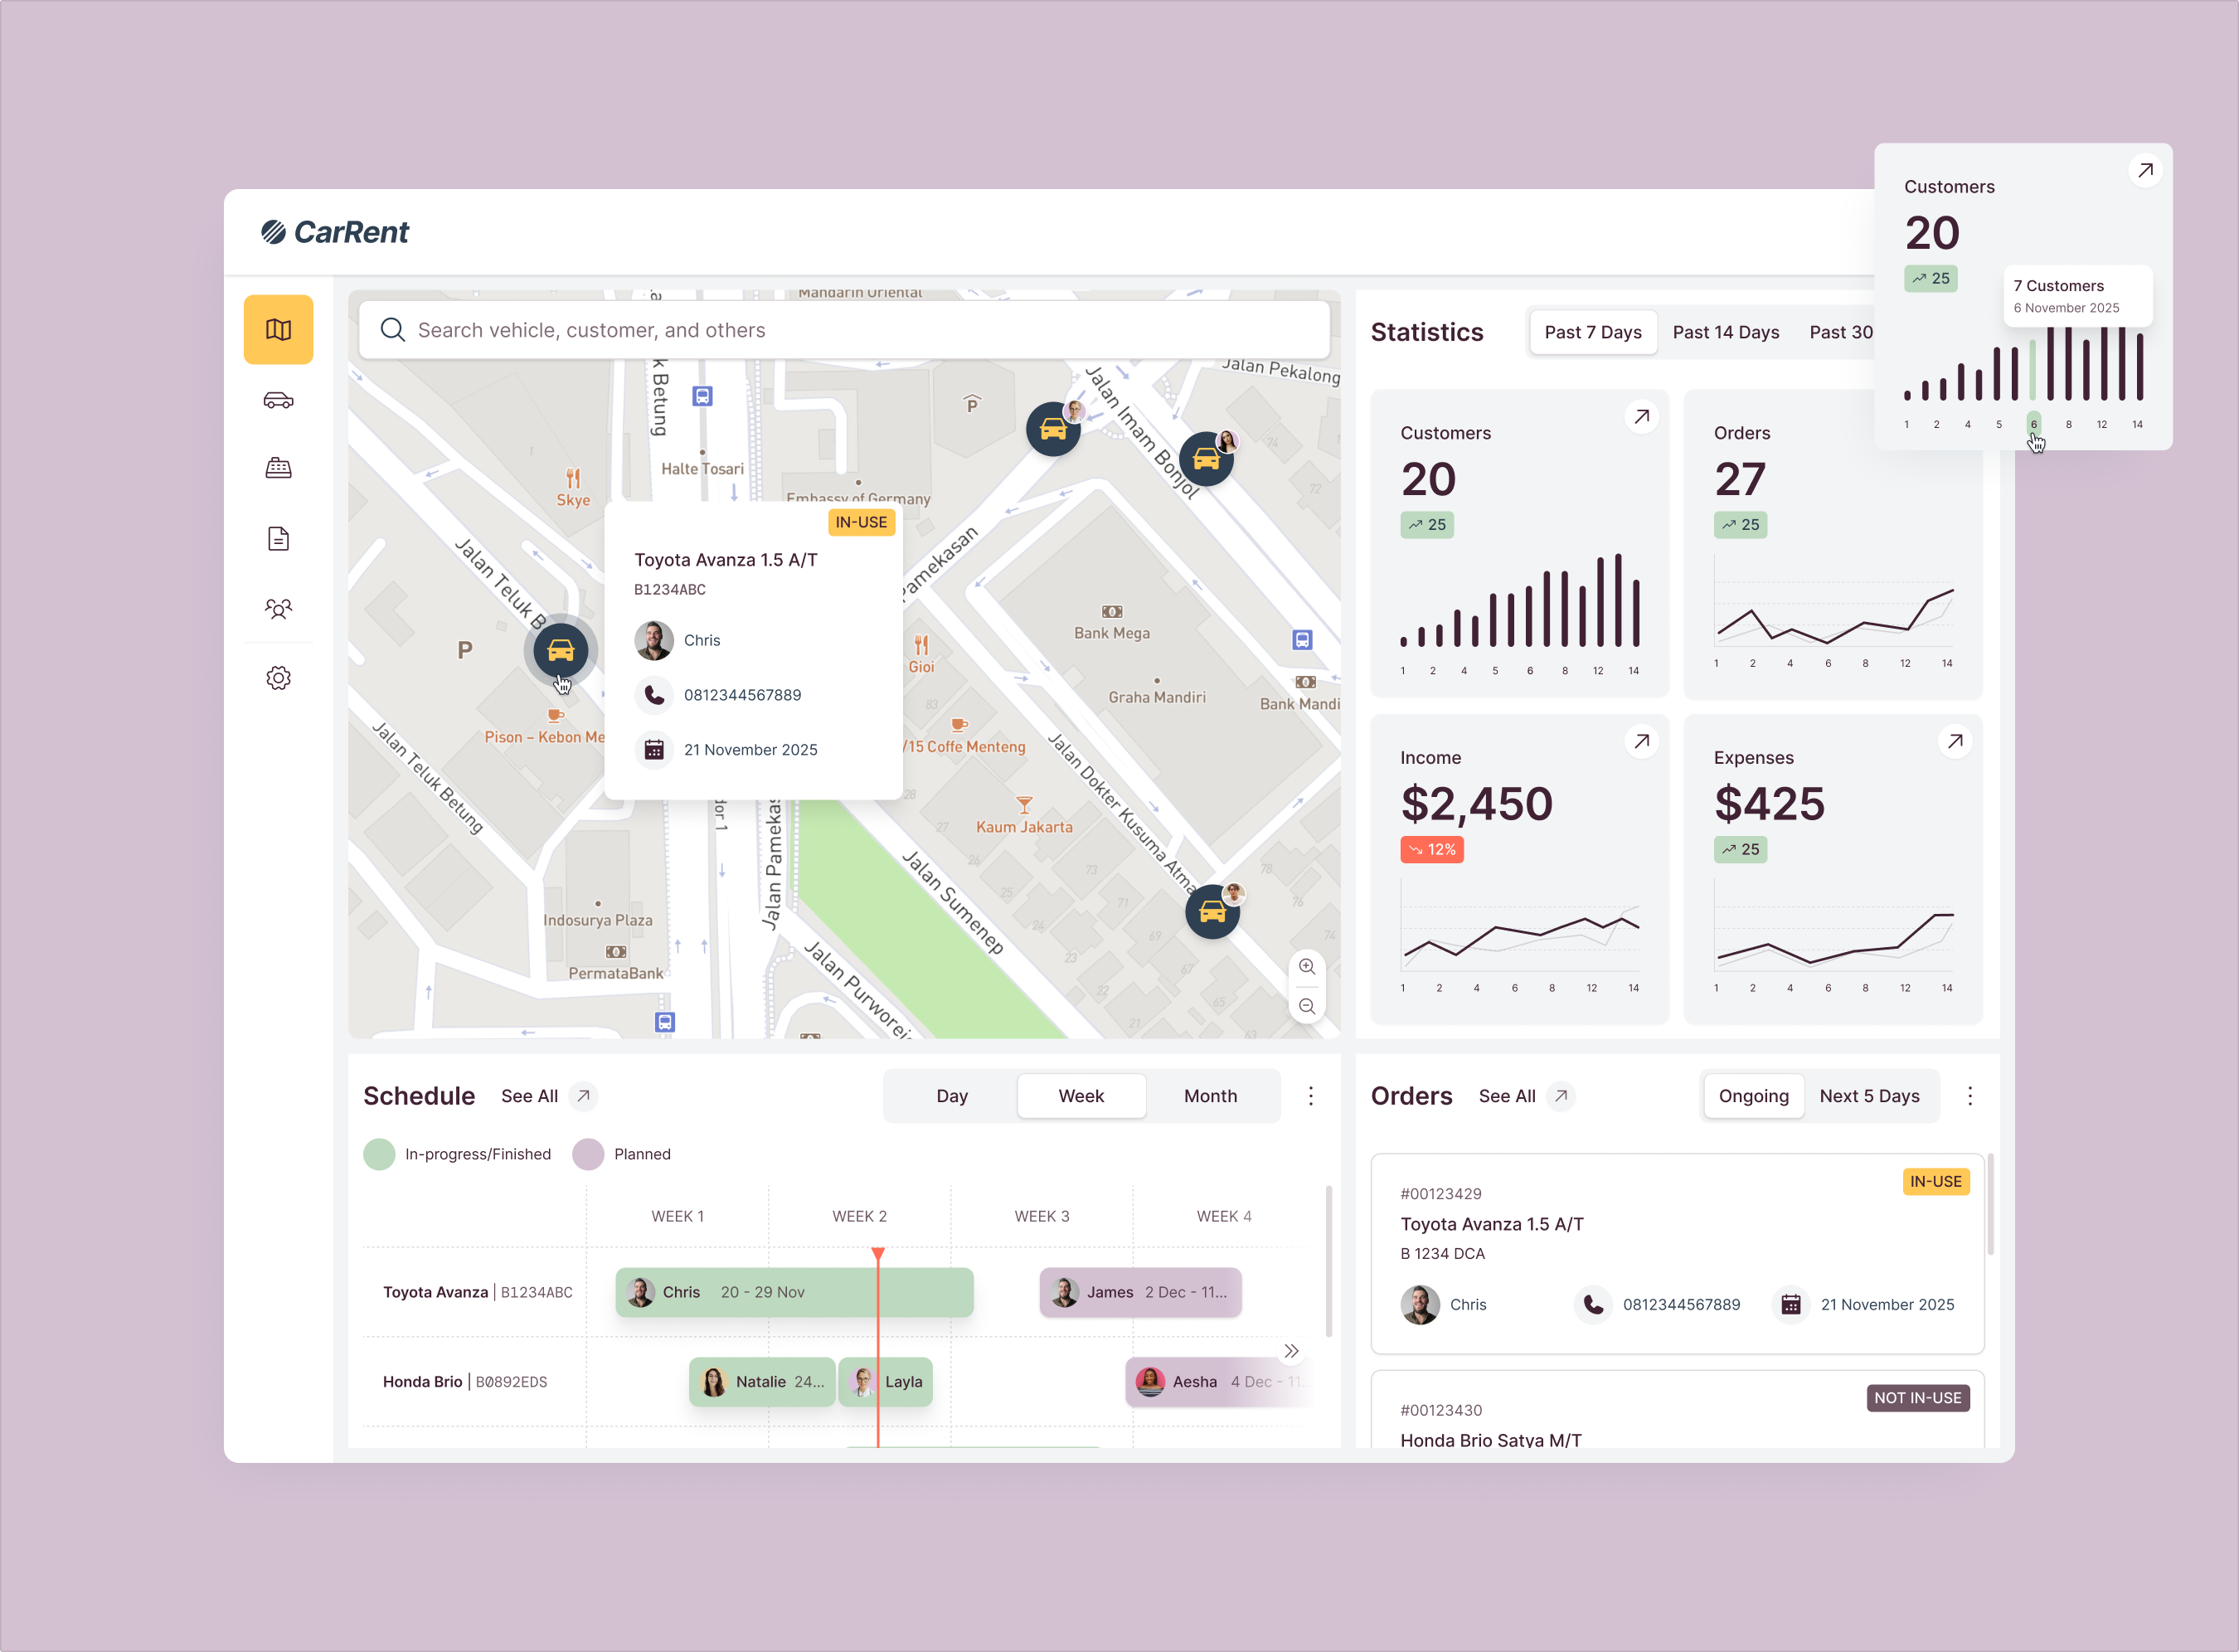Screen dimensions: 2239x1652
Task: Zoom out on the map
Action: [1308, 1006]
